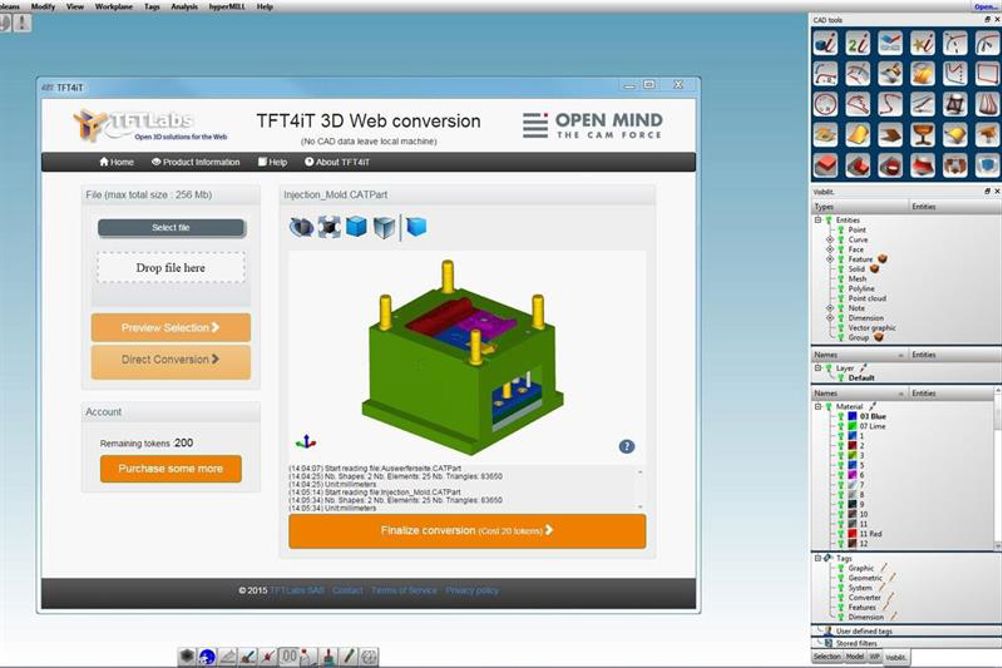Toggle visibility bulb for Default layer
The width and height of the screenshot is (1002, 668).
841,378
